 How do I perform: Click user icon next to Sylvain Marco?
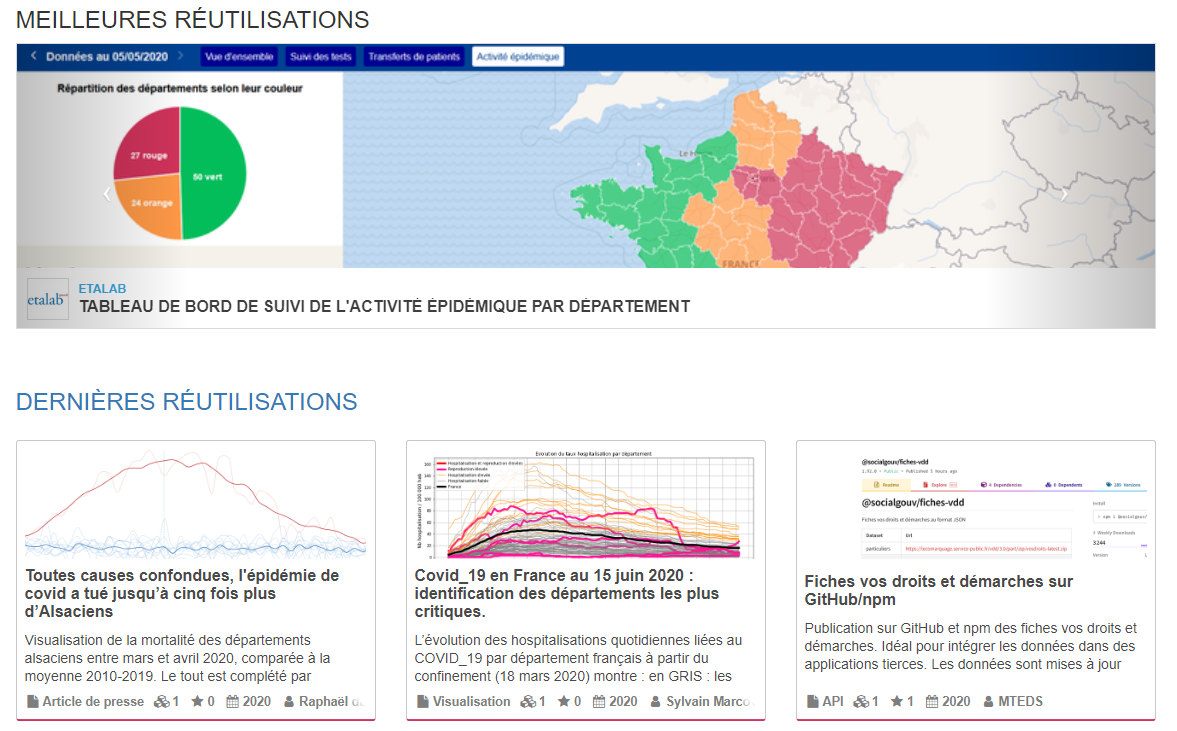pyautogui.click(x=656, y=702)
